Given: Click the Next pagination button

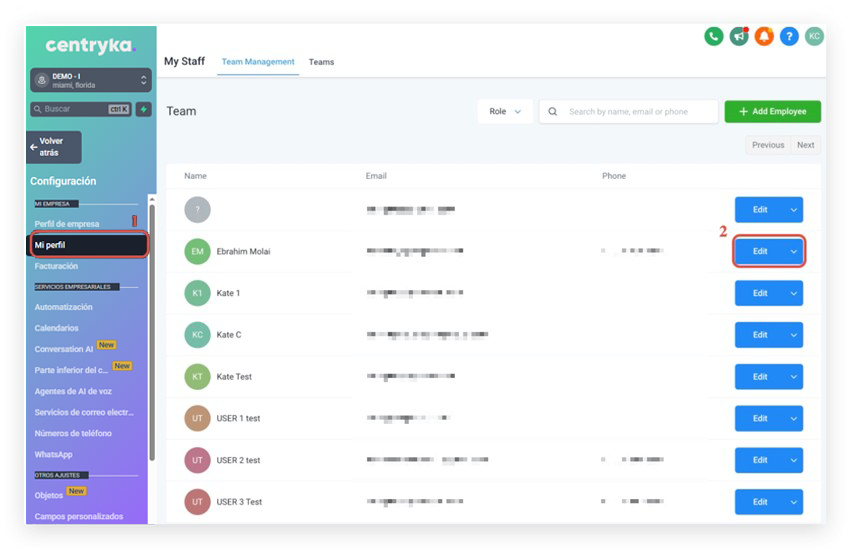Looking at the screenshot, I should coord(805,145).
